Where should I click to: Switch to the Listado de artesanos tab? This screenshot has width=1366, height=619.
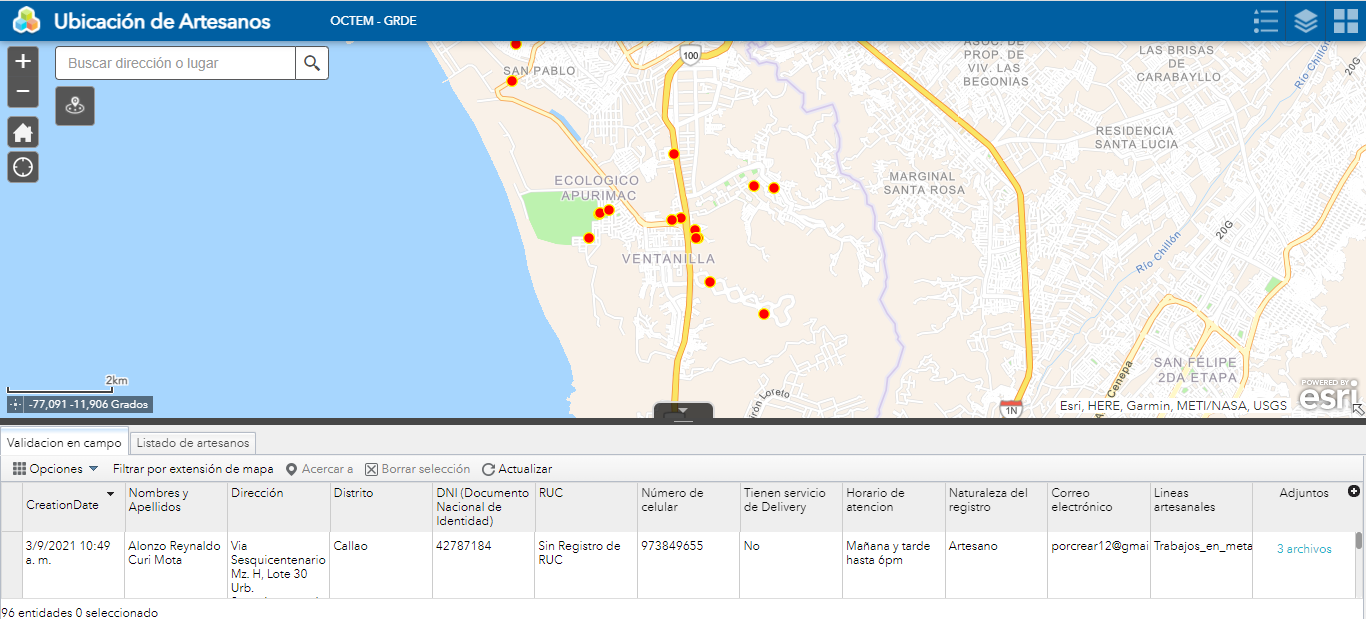pyautogui.click(x=194, y=442)
